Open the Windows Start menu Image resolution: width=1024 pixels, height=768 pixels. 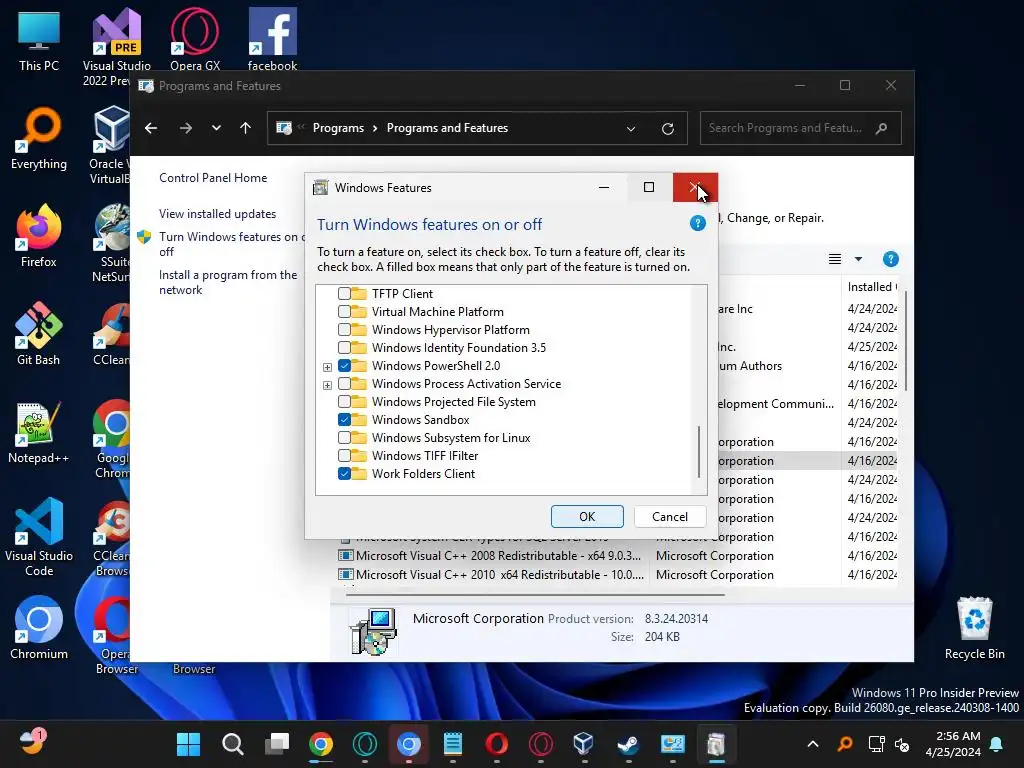point(189,744)
